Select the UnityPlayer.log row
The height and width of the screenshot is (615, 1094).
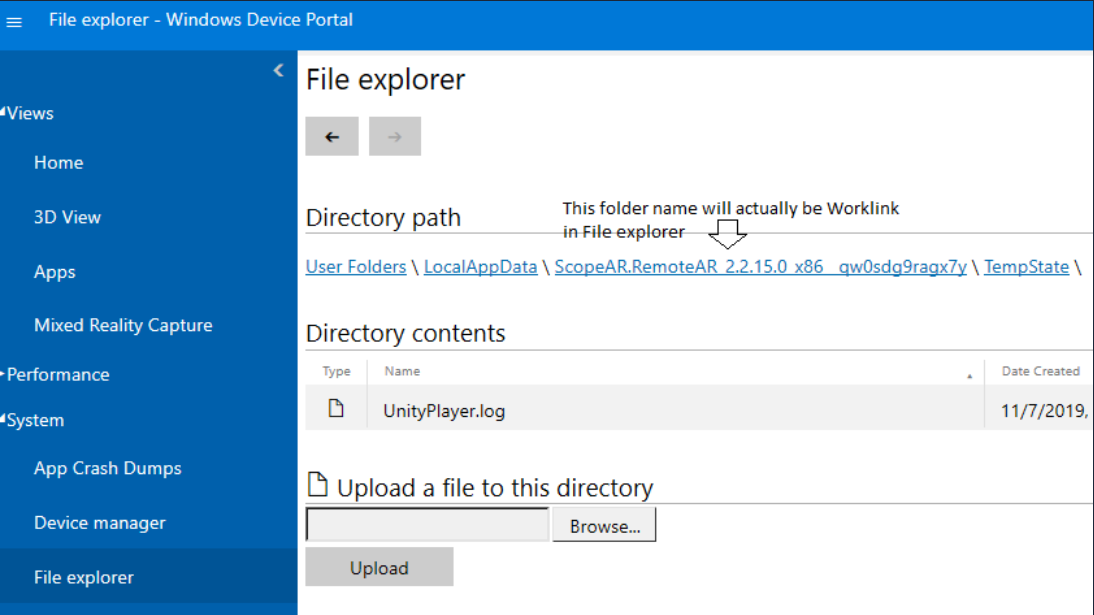(x=443, y=410)
